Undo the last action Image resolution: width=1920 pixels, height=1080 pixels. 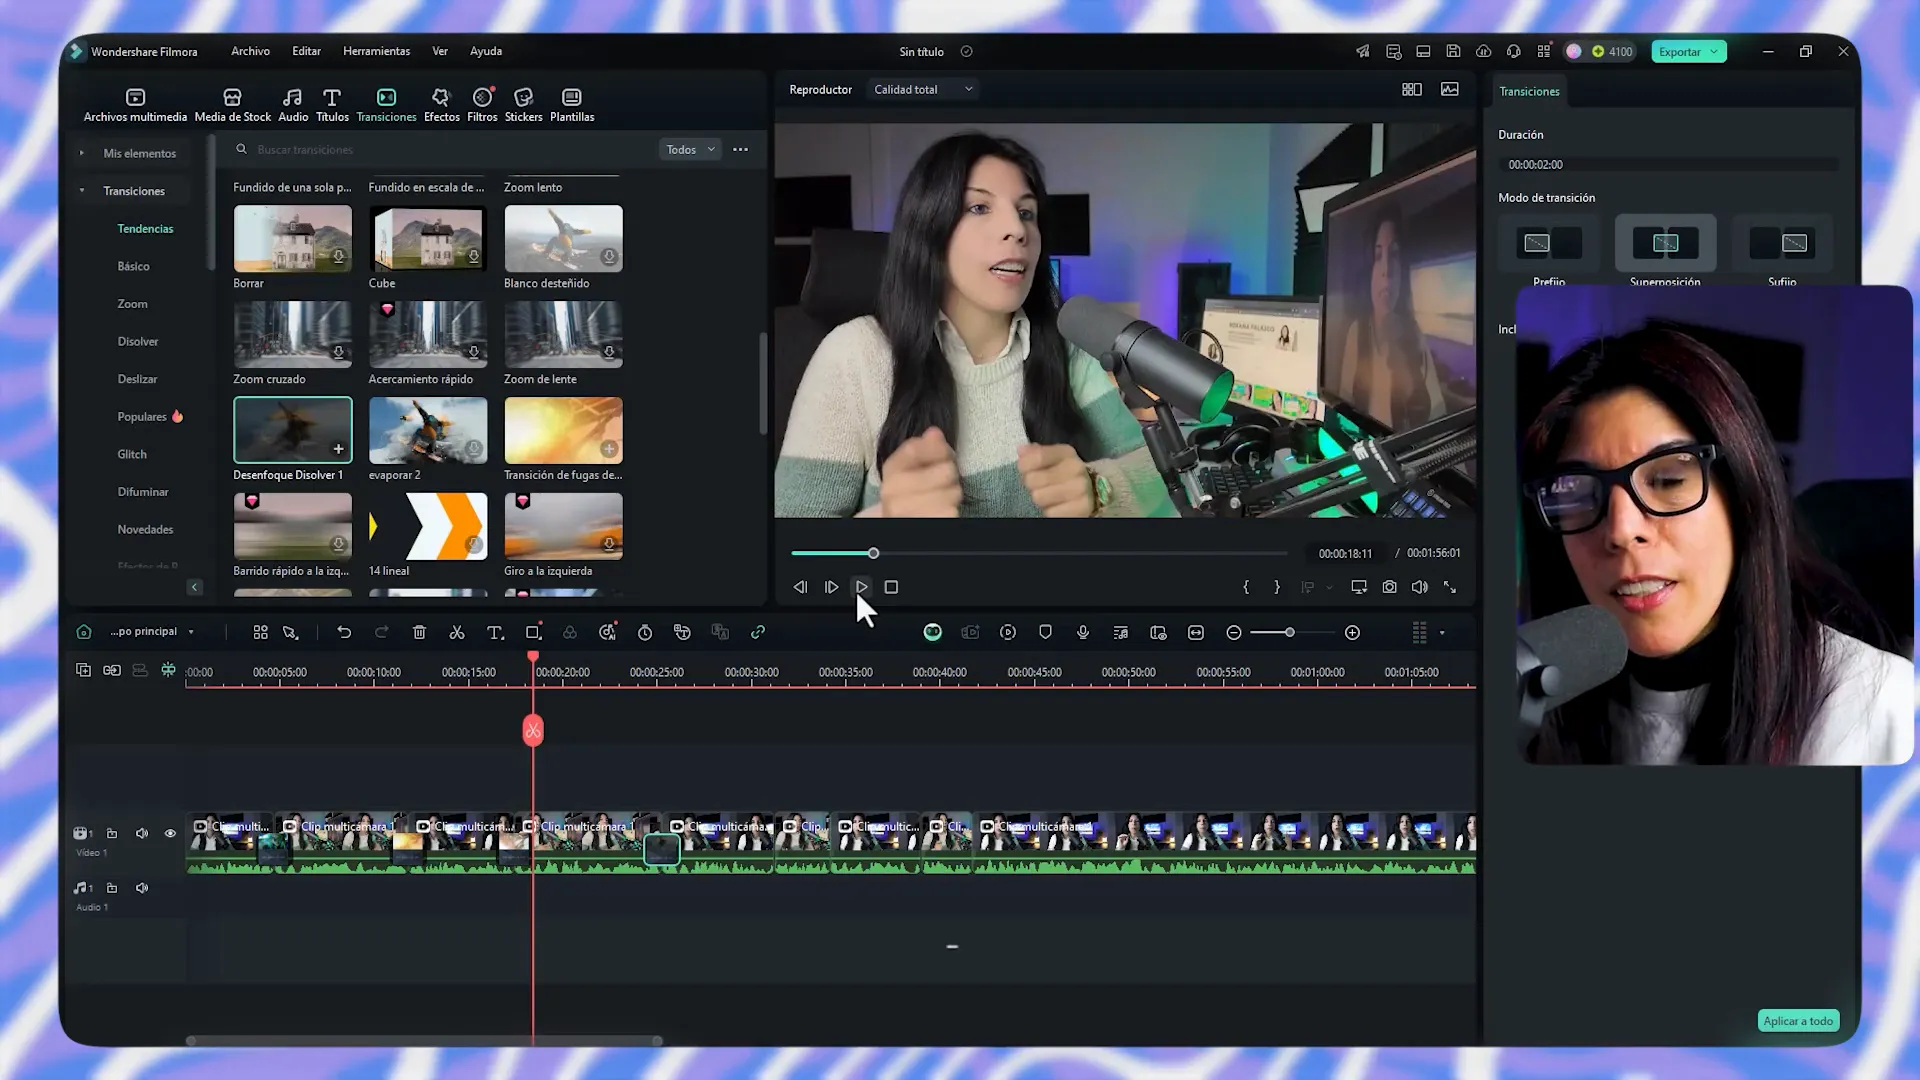point(344,633)
